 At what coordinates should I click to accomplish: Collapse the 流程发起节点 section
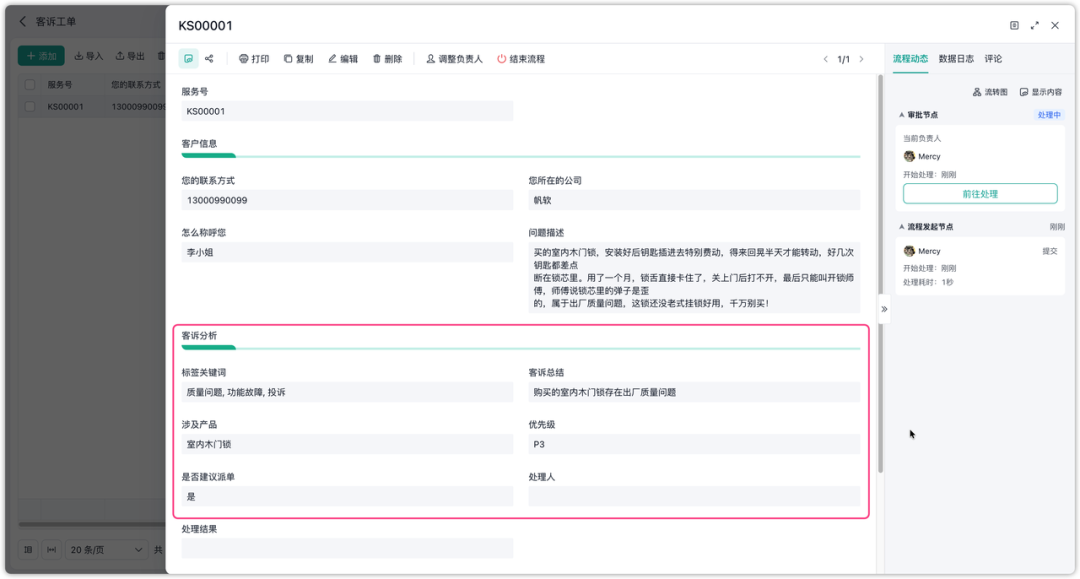pyautogui.click(x=902, y=227)
